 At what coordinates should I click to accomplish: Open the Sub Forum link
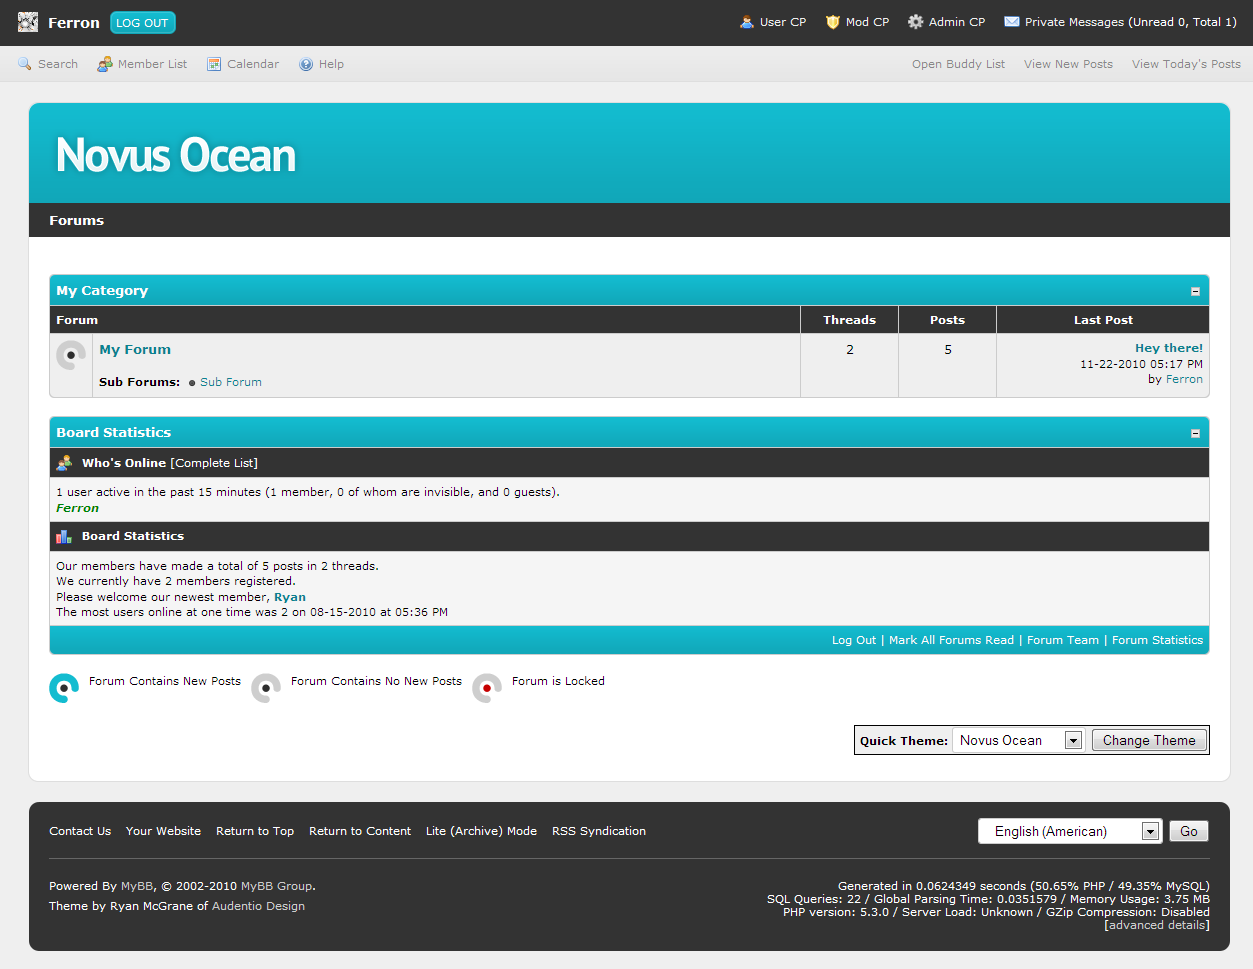[x=231, y=382]
